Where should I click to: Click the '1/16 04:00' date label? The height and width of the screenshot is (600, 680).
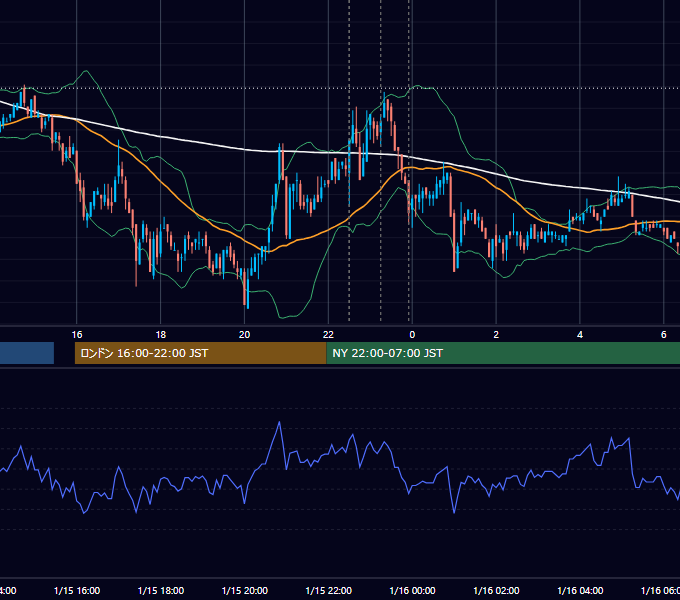point(580,590)
